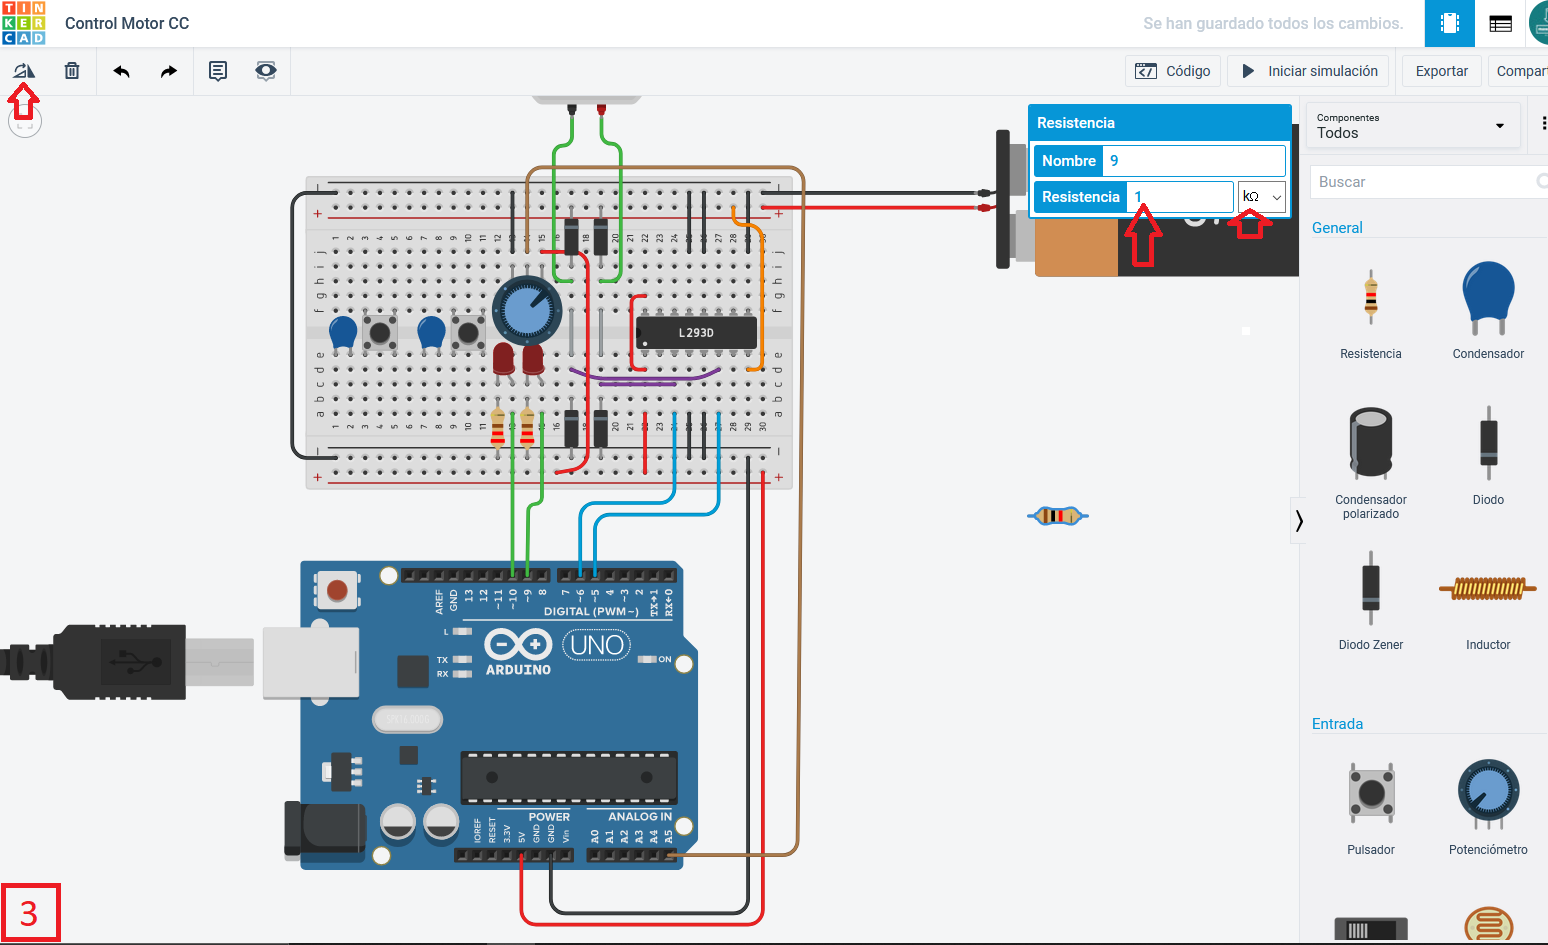
Task: Undo the last action
Action: 122,71
